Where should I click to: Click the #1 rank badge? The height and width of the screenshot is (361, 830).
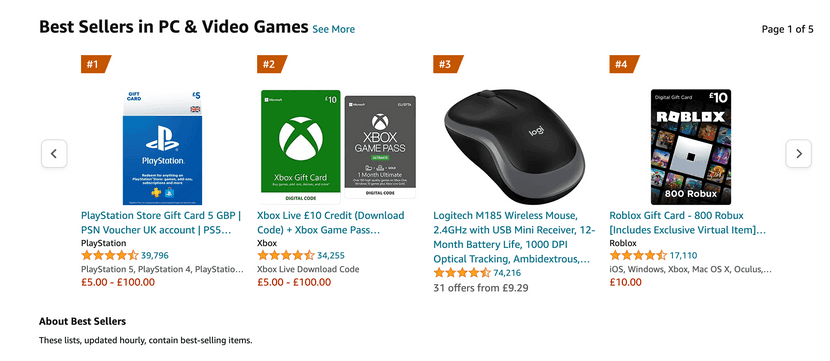coord(96,64)
